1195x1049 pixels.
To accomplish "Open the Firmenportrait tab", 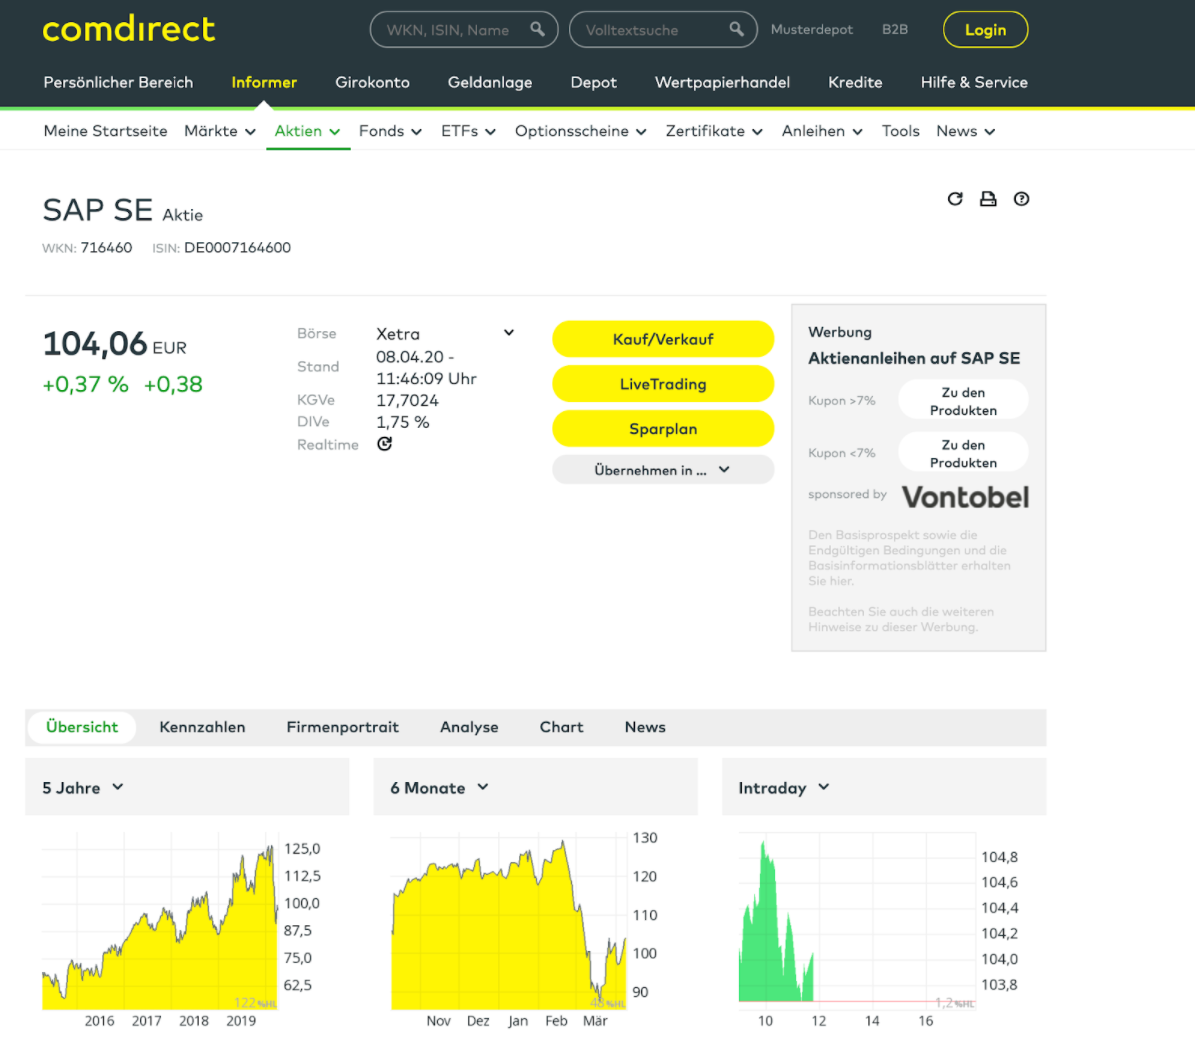I will (342, 727).
